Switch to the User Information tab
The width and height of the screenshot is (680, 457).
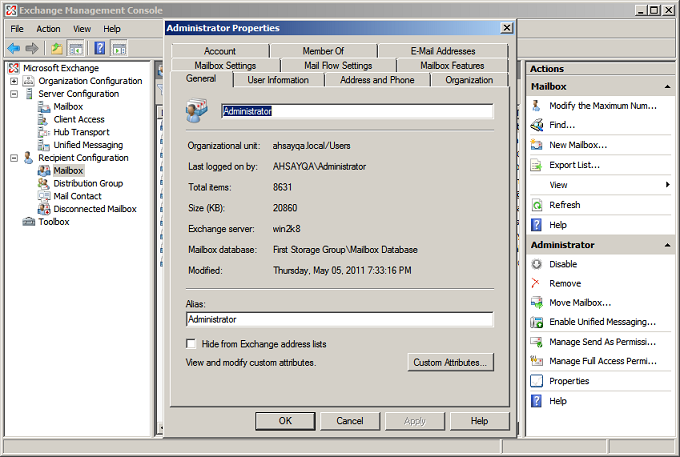pyautogui.click(x=278, y=80)
